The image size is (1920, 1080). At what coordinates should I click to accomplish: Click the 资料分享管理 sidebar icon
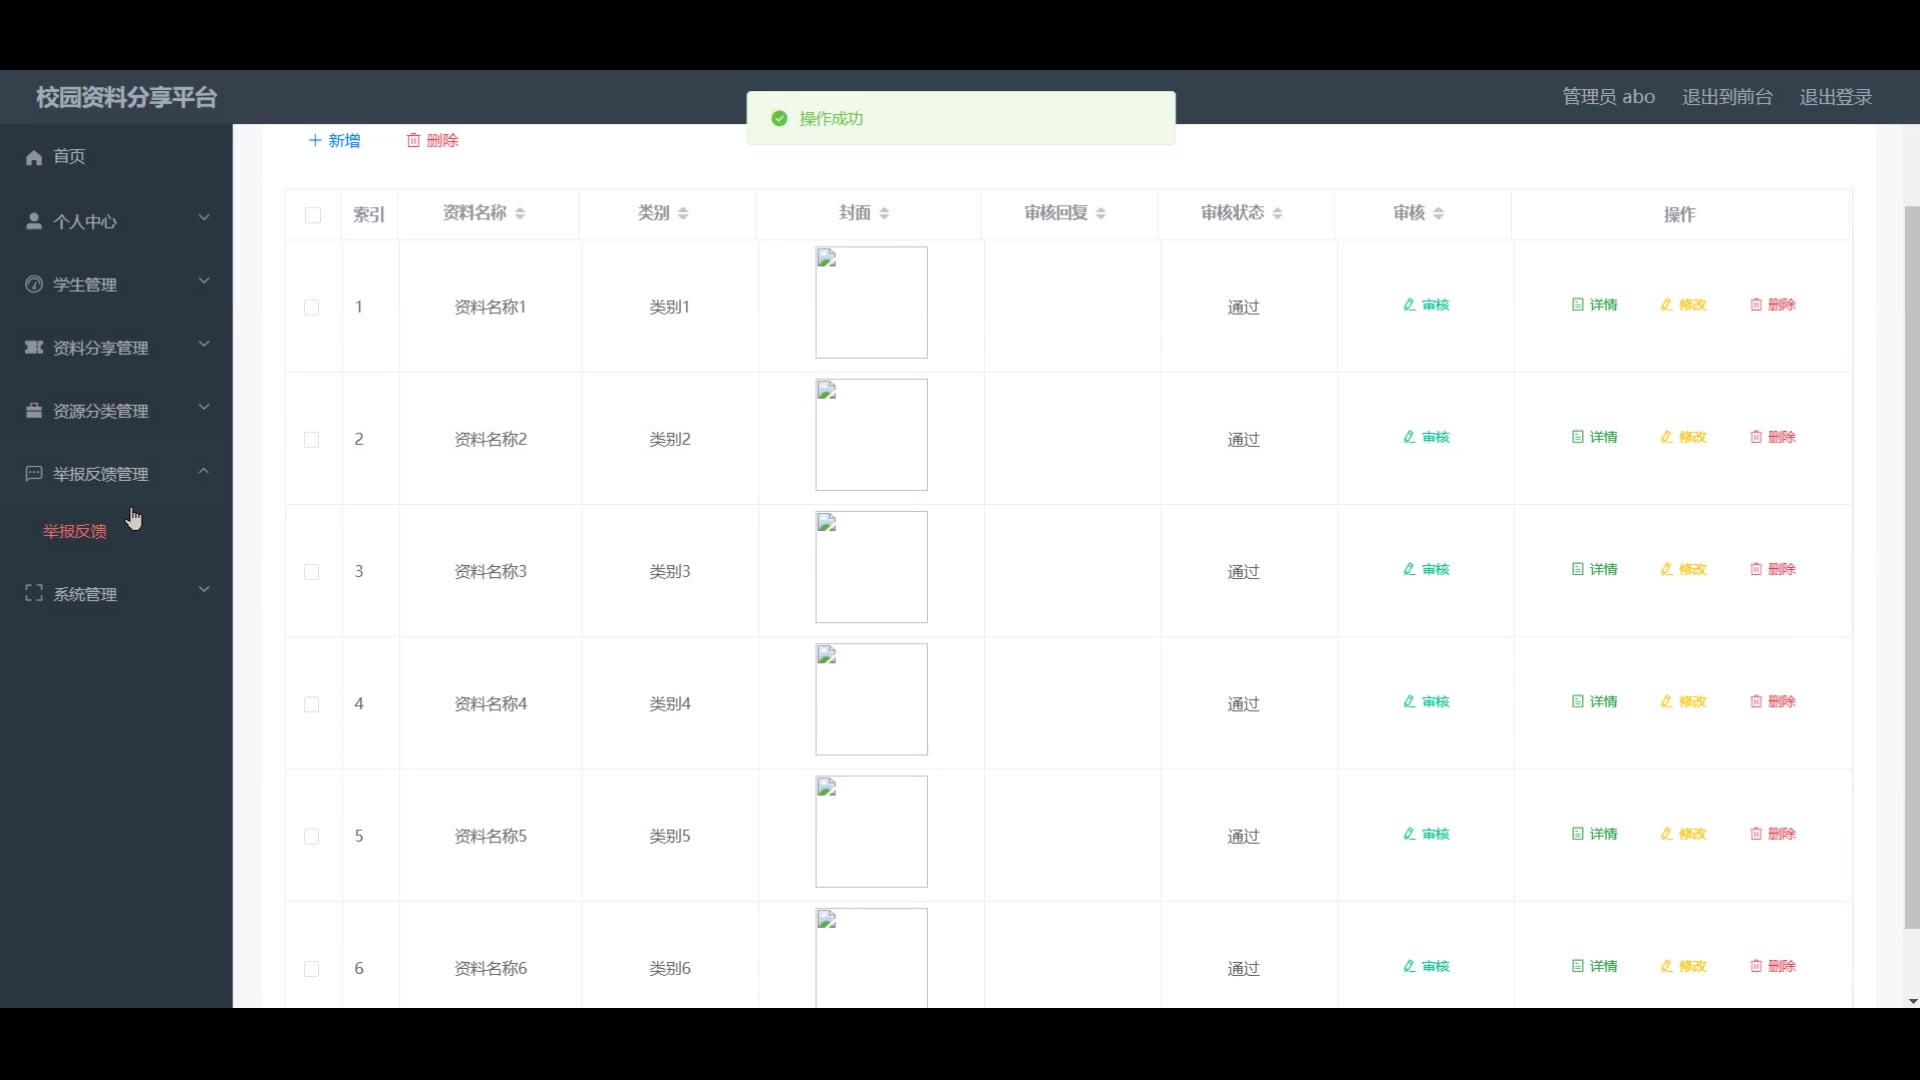34,347
